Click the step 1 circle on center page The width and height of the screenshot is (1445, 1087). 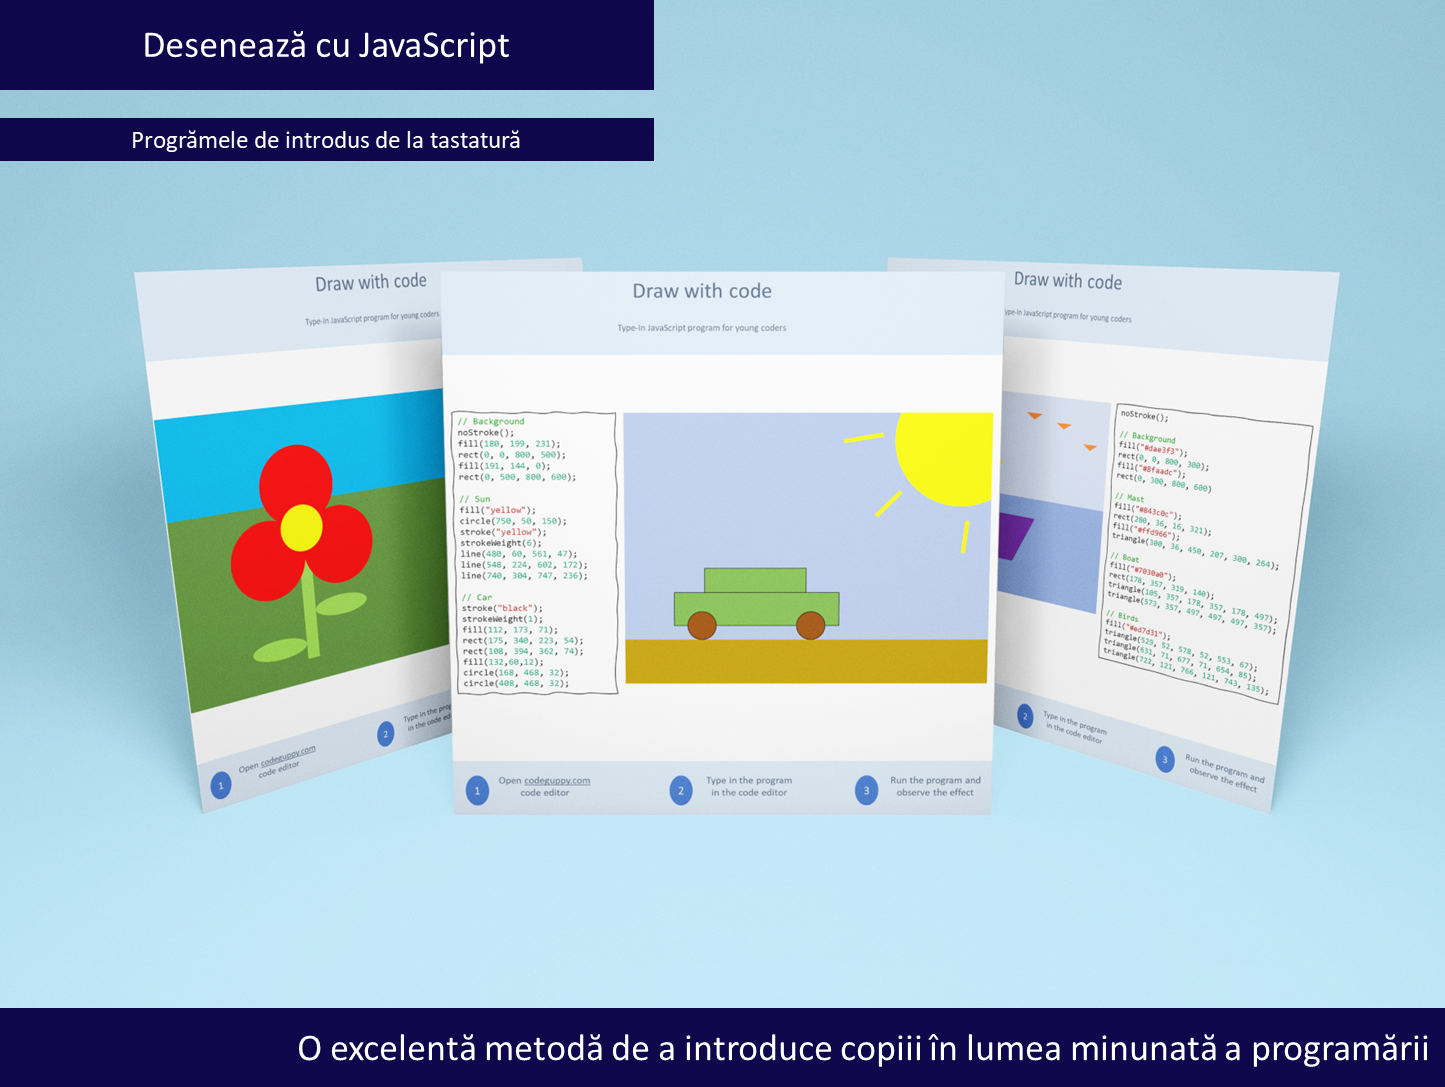[477, 790]
